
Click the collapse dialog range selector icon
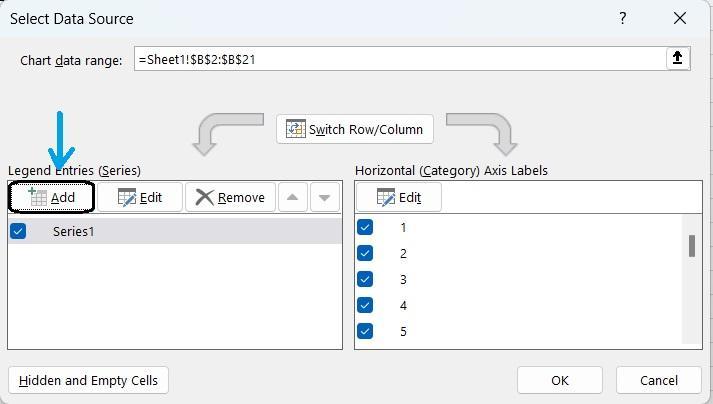pos(678,59)
